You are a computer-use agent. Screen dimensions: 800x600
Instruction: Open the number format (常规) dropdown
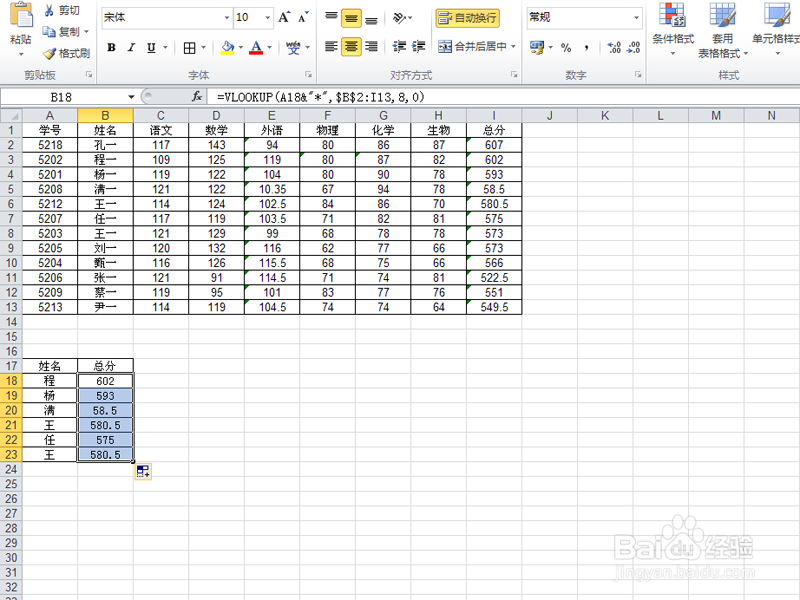(636, 18)
